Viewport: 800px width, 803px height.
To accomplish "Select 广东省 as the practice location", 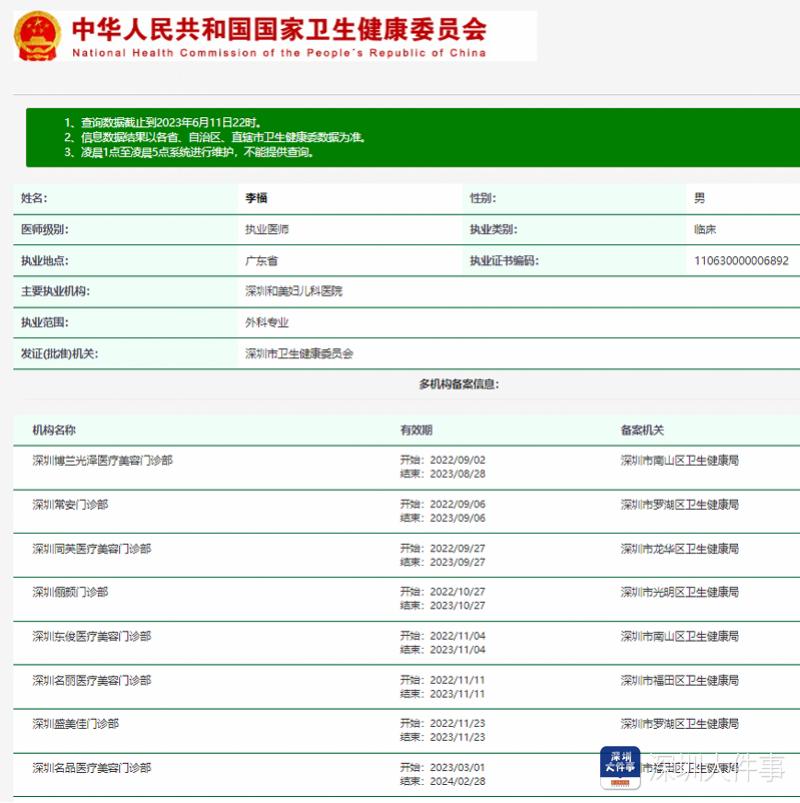I will (254, 260).
